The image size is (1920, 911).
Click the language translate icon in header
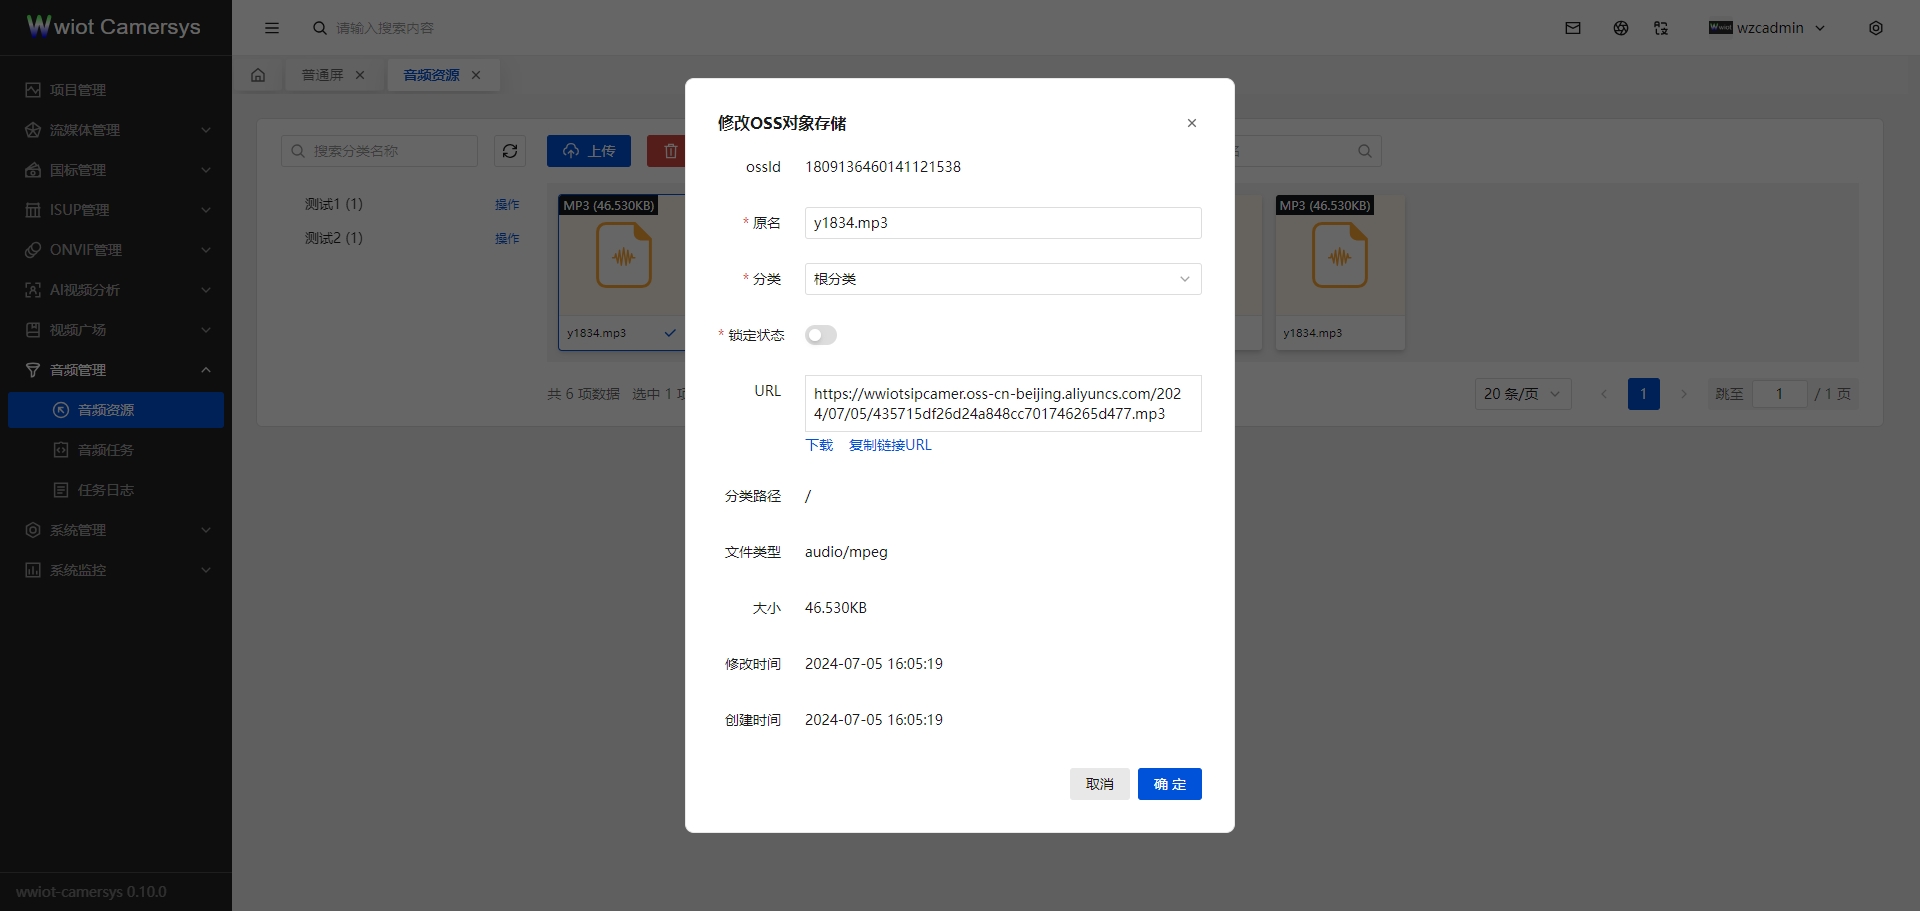point(1661,28)
